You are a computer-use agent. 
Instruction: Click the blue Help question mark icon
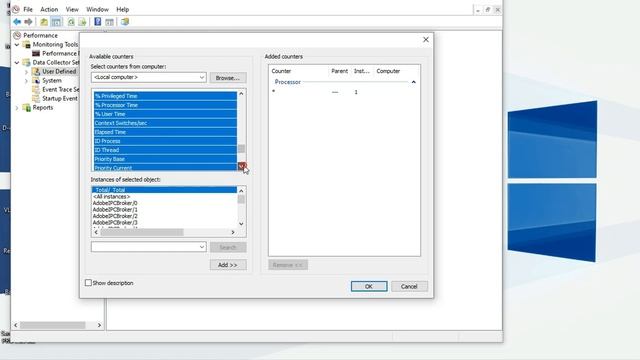tap(98, 22)
